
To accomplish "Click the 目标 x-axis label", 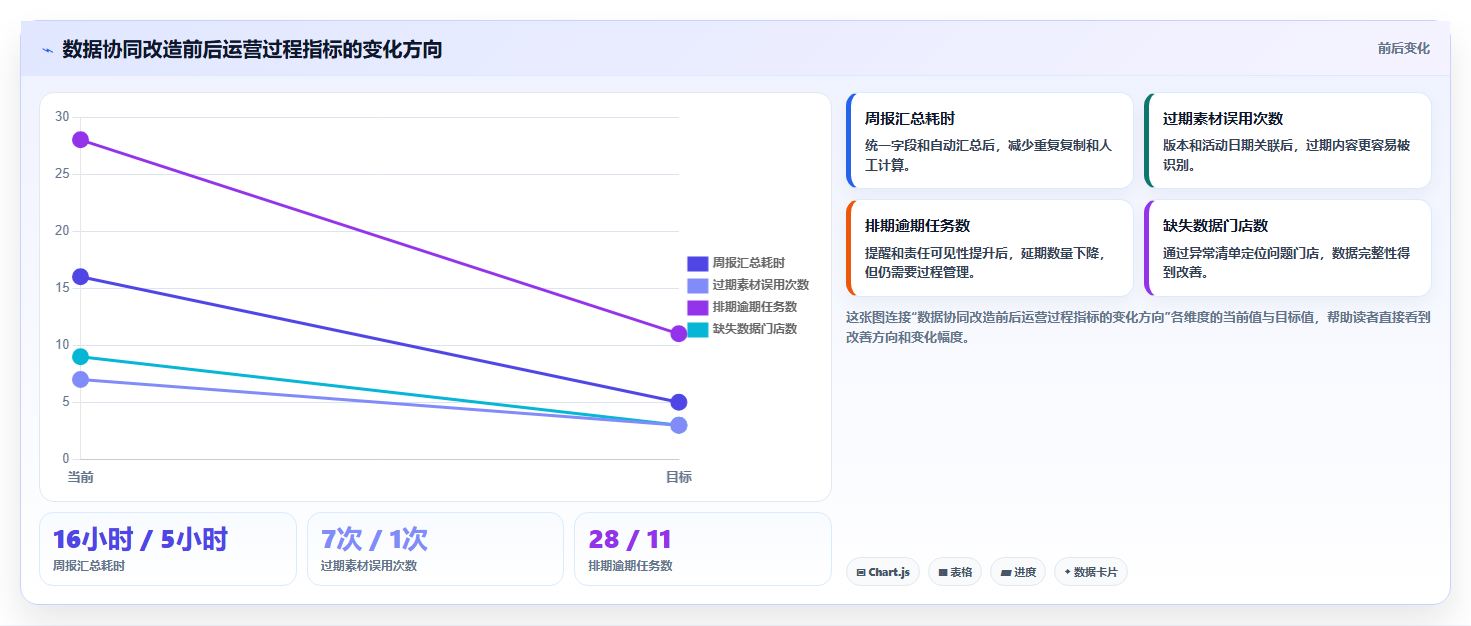I will tap(679, 477).
